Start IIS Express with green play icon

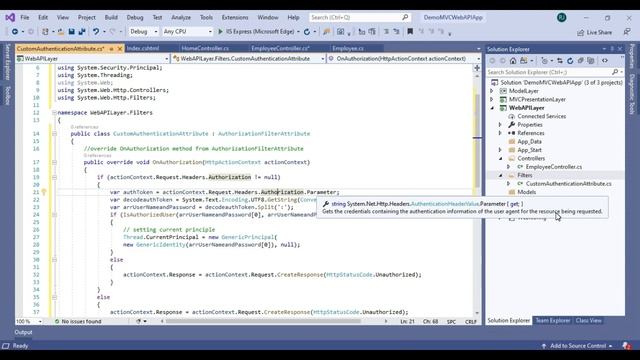click(220, 31)
